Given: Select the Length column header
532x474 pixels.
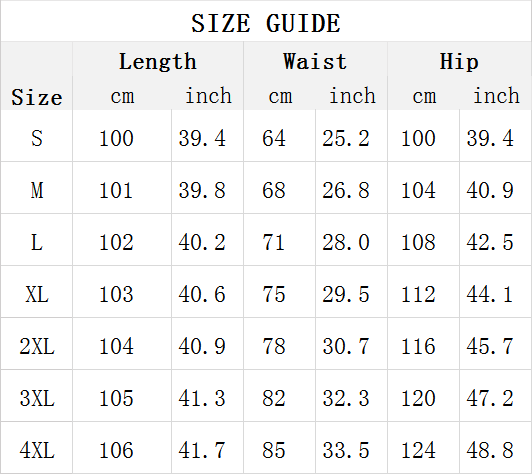Looking at the screenshot, I should pos(158,62).
